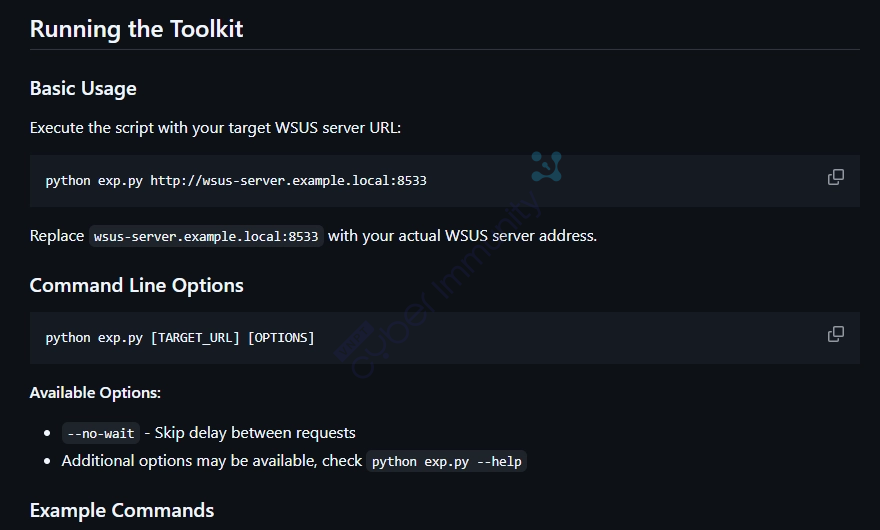Click the "Running the Toolkit" heading
880x530 pixels.
[136, 28]
